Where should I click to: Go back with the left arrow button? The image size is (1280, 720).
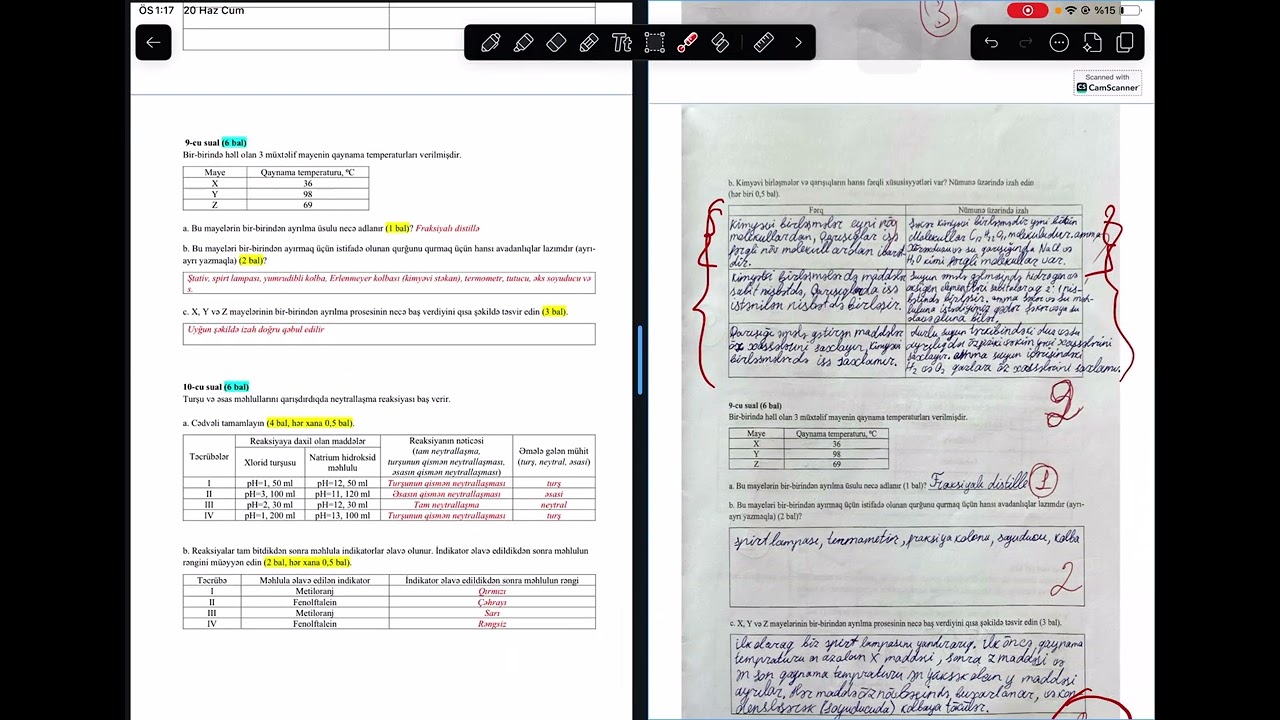click(153, 42)
